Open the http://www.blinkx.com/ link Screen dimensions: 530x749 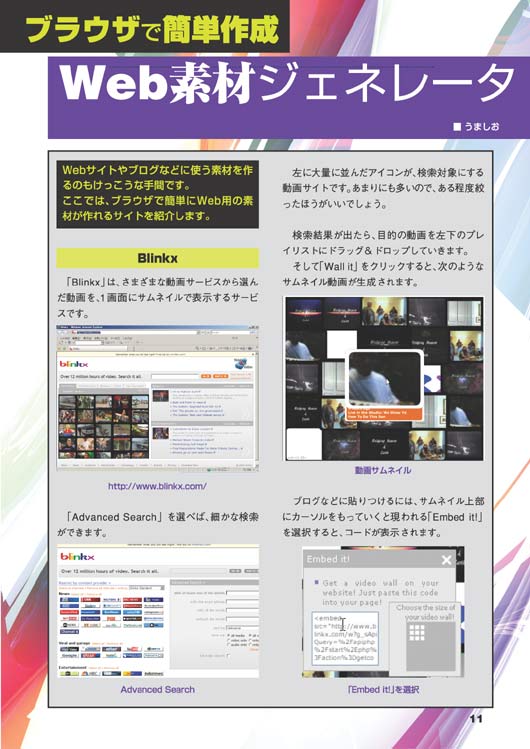[157, 486]
